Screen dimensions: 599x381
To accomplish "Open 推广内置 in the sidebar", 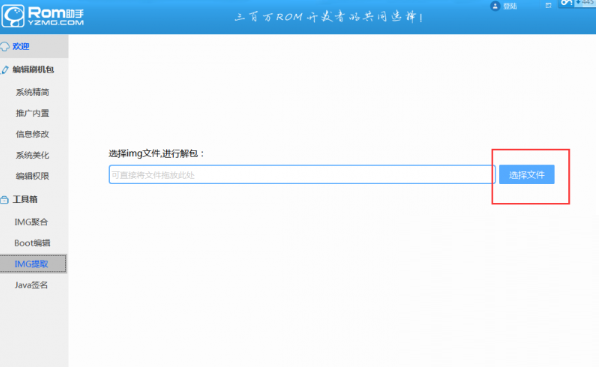I will 32,113.
